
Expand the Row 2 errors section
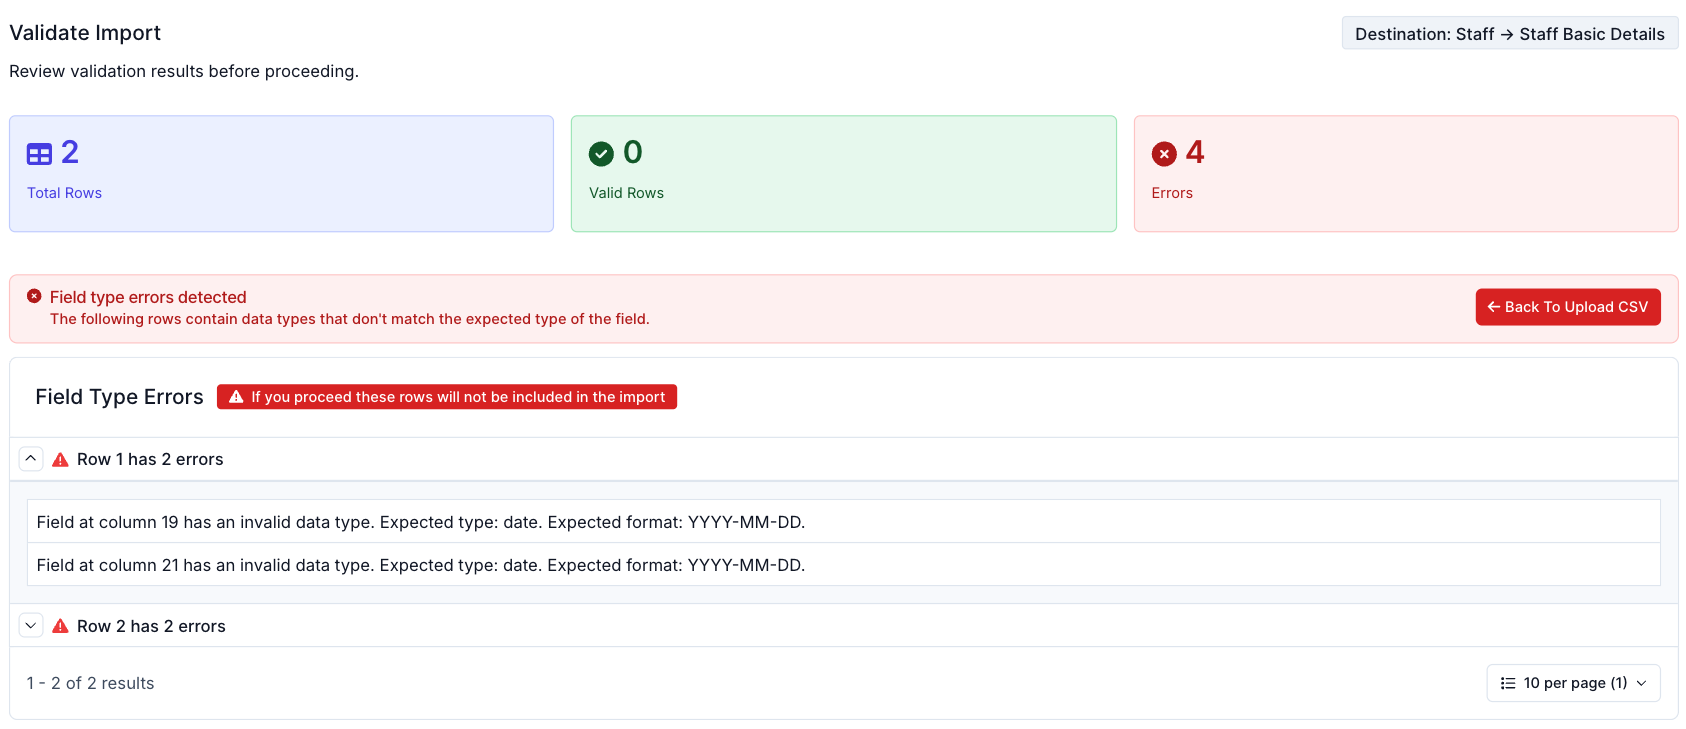tap(31, 625)
